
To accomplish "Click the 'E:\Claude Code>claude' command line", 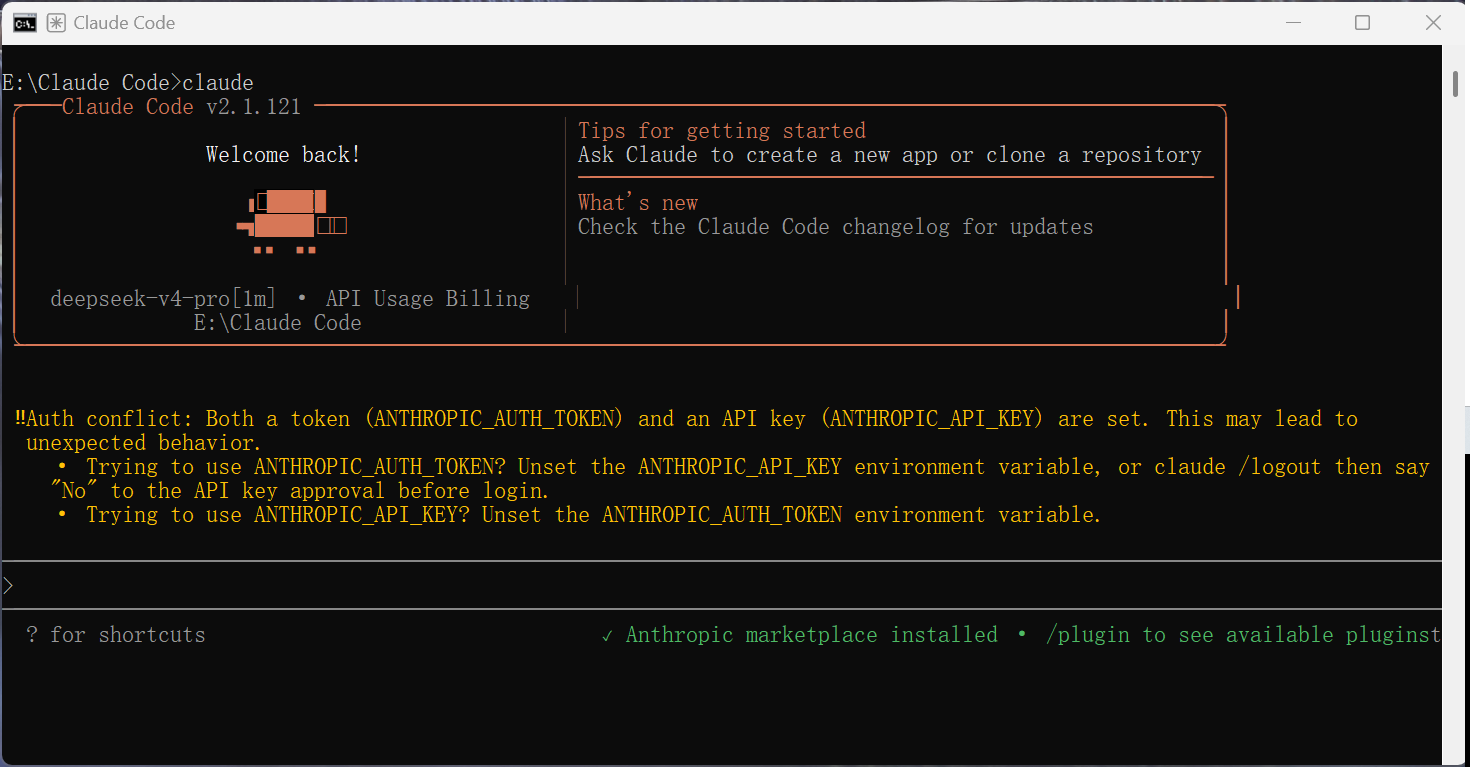I will 128,83.
